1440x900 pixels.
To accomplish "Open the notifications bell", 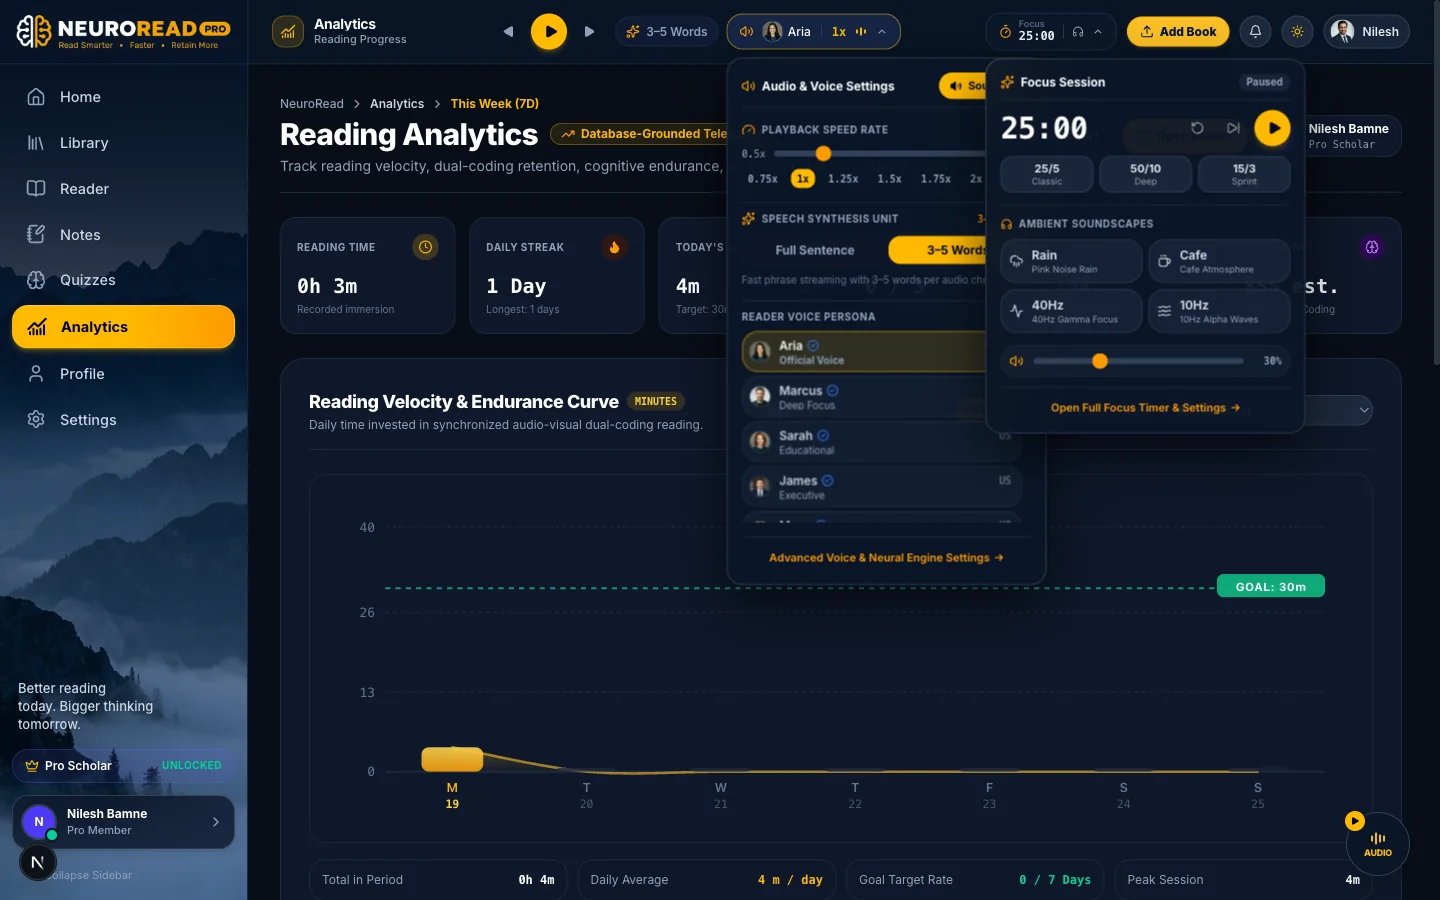I will tap(1255, 32).
